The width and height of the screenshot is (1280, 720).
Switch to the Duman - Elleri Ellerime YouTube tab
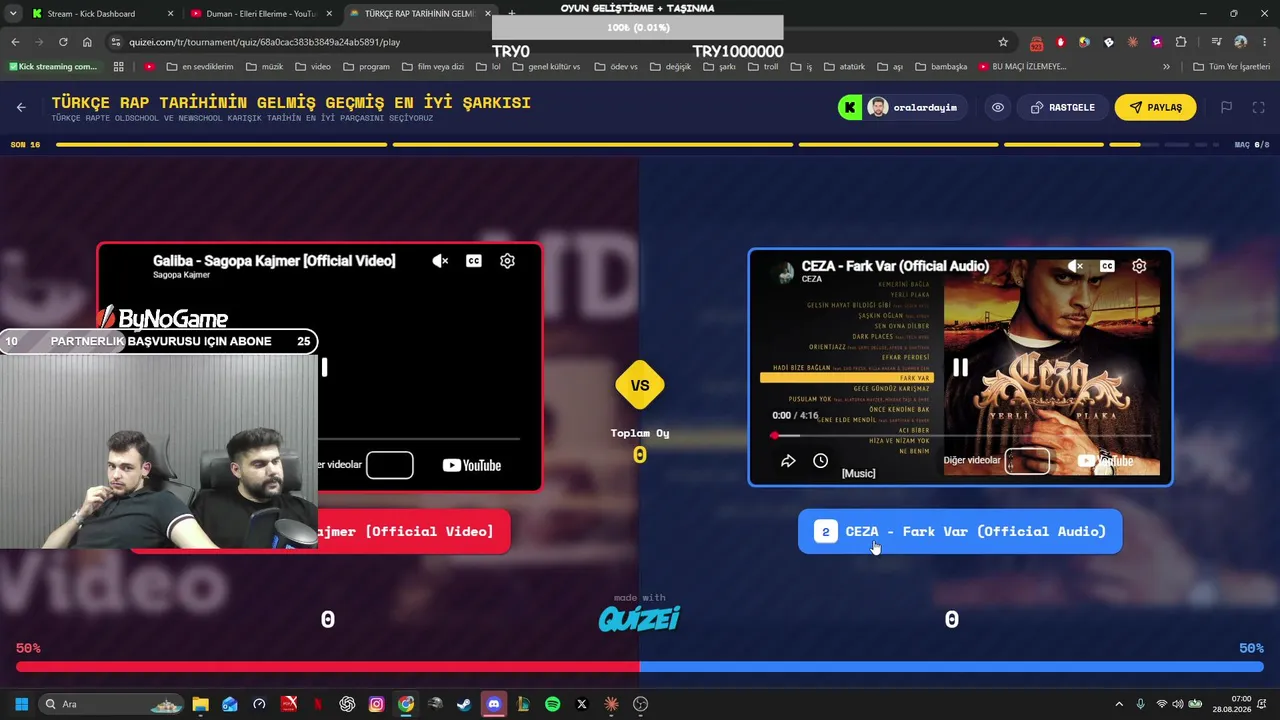(260, 14)
